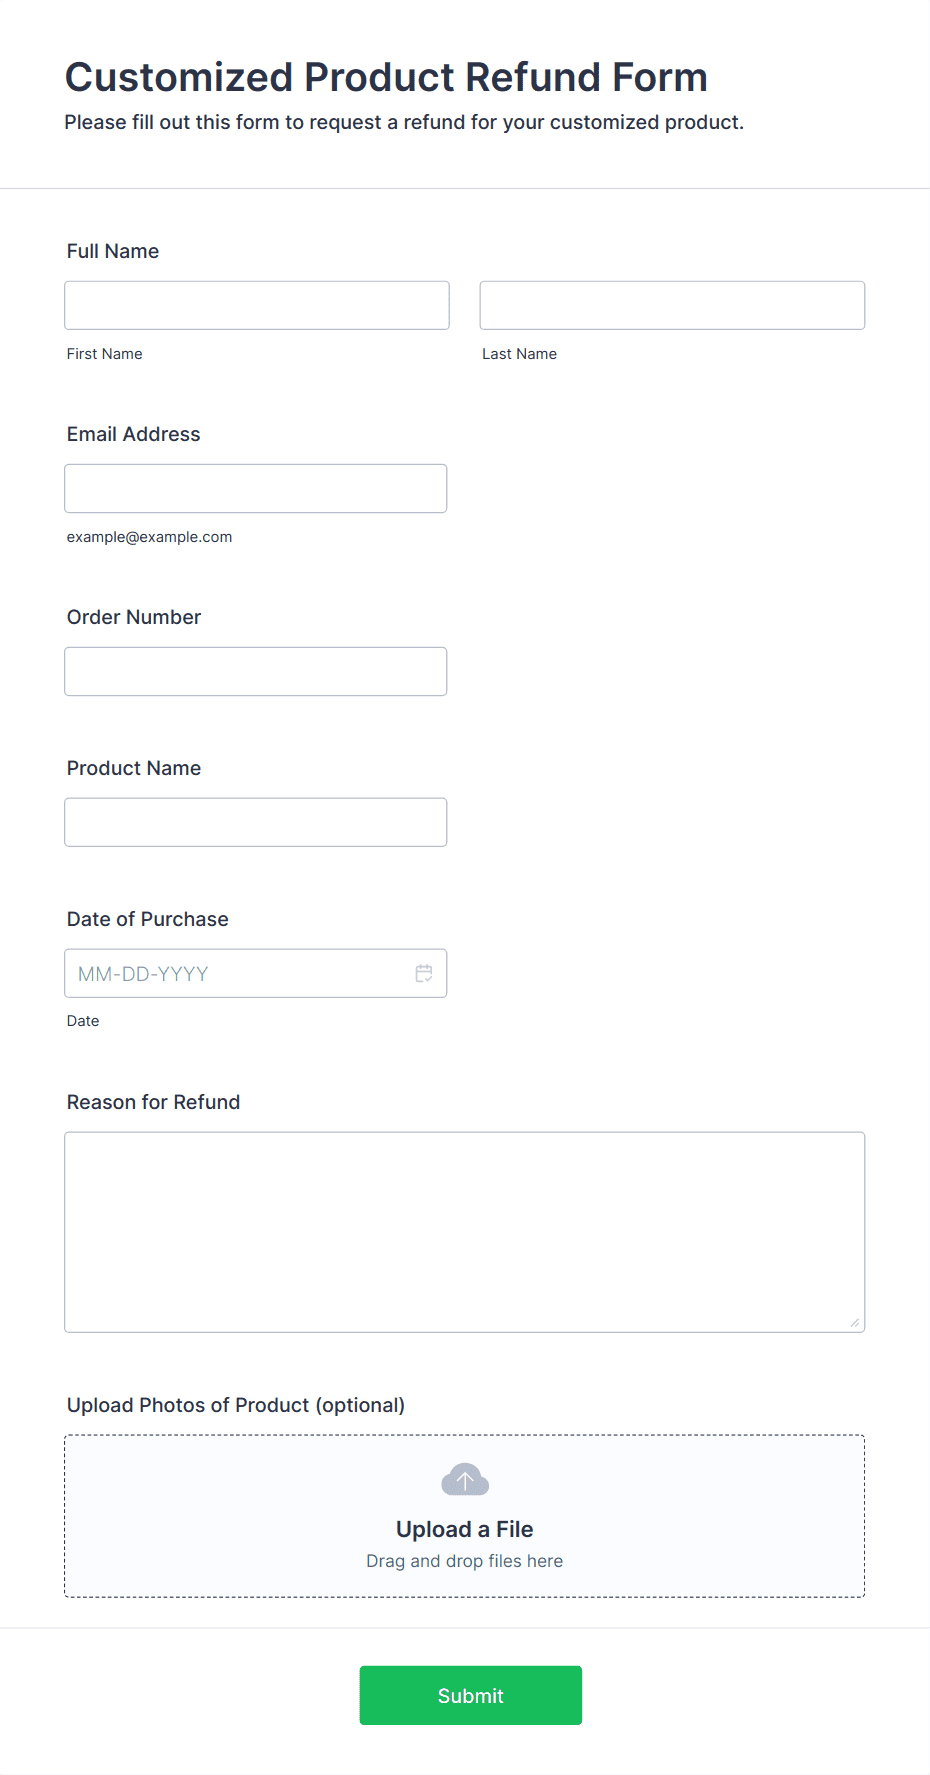Open the calendar picker icon
Viewport: 930px width, 1775px height.
click(424, 973)
